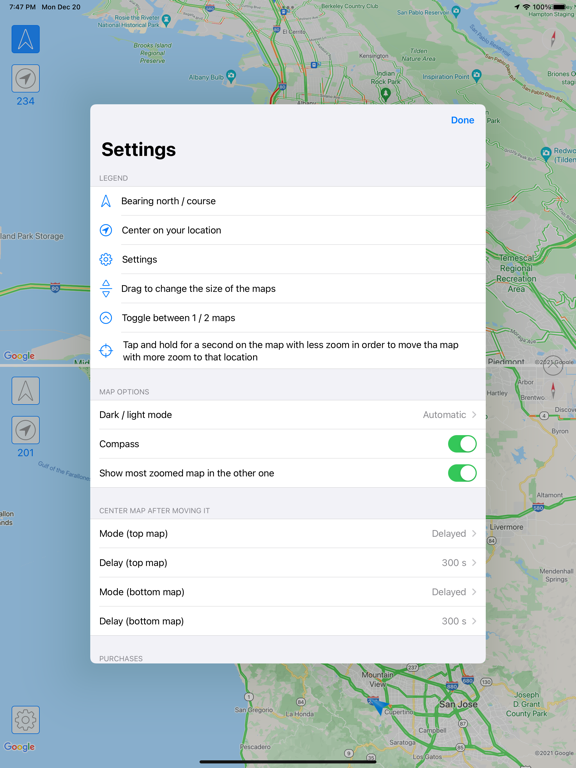Viewport: 576px width, 768px height.
Task: Tap the Livermore label on map
Action: click(x=506, y=527)
